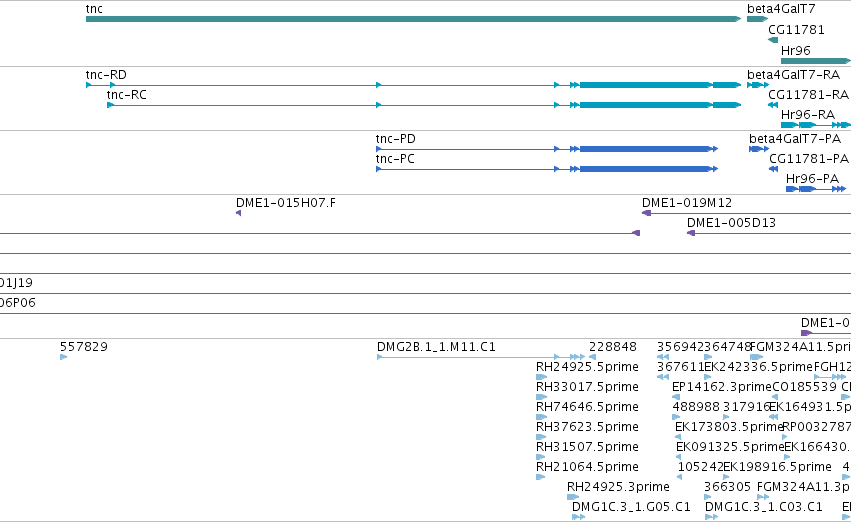Select the arrow glyph under RH33017.5prime

click(x=541, y=397)
